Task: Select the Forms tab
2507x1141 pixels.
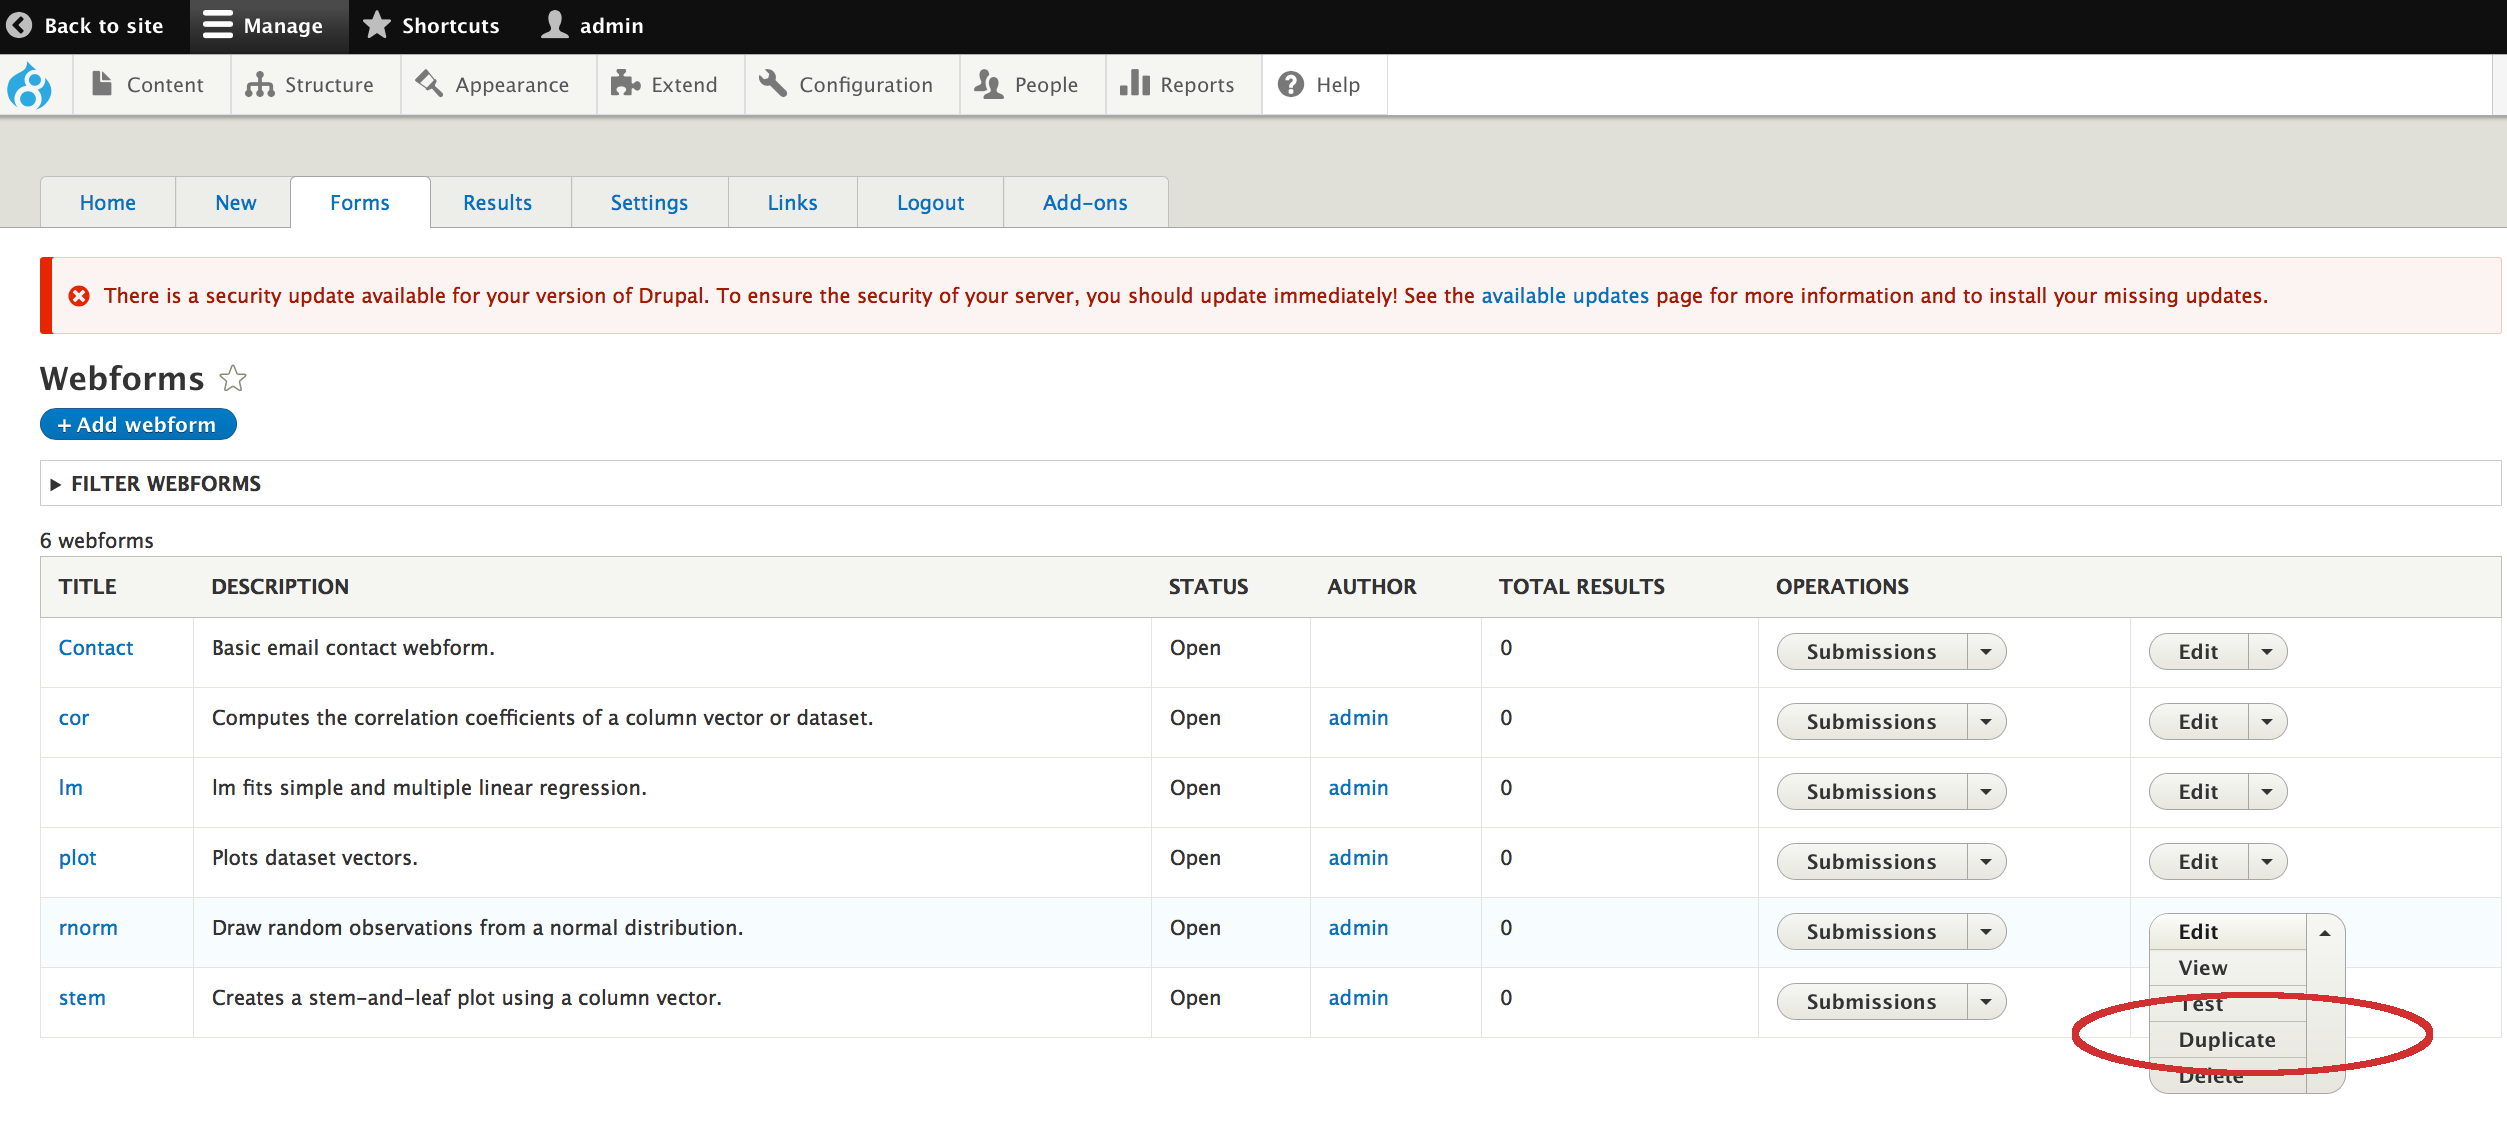Action: [360, 202]
